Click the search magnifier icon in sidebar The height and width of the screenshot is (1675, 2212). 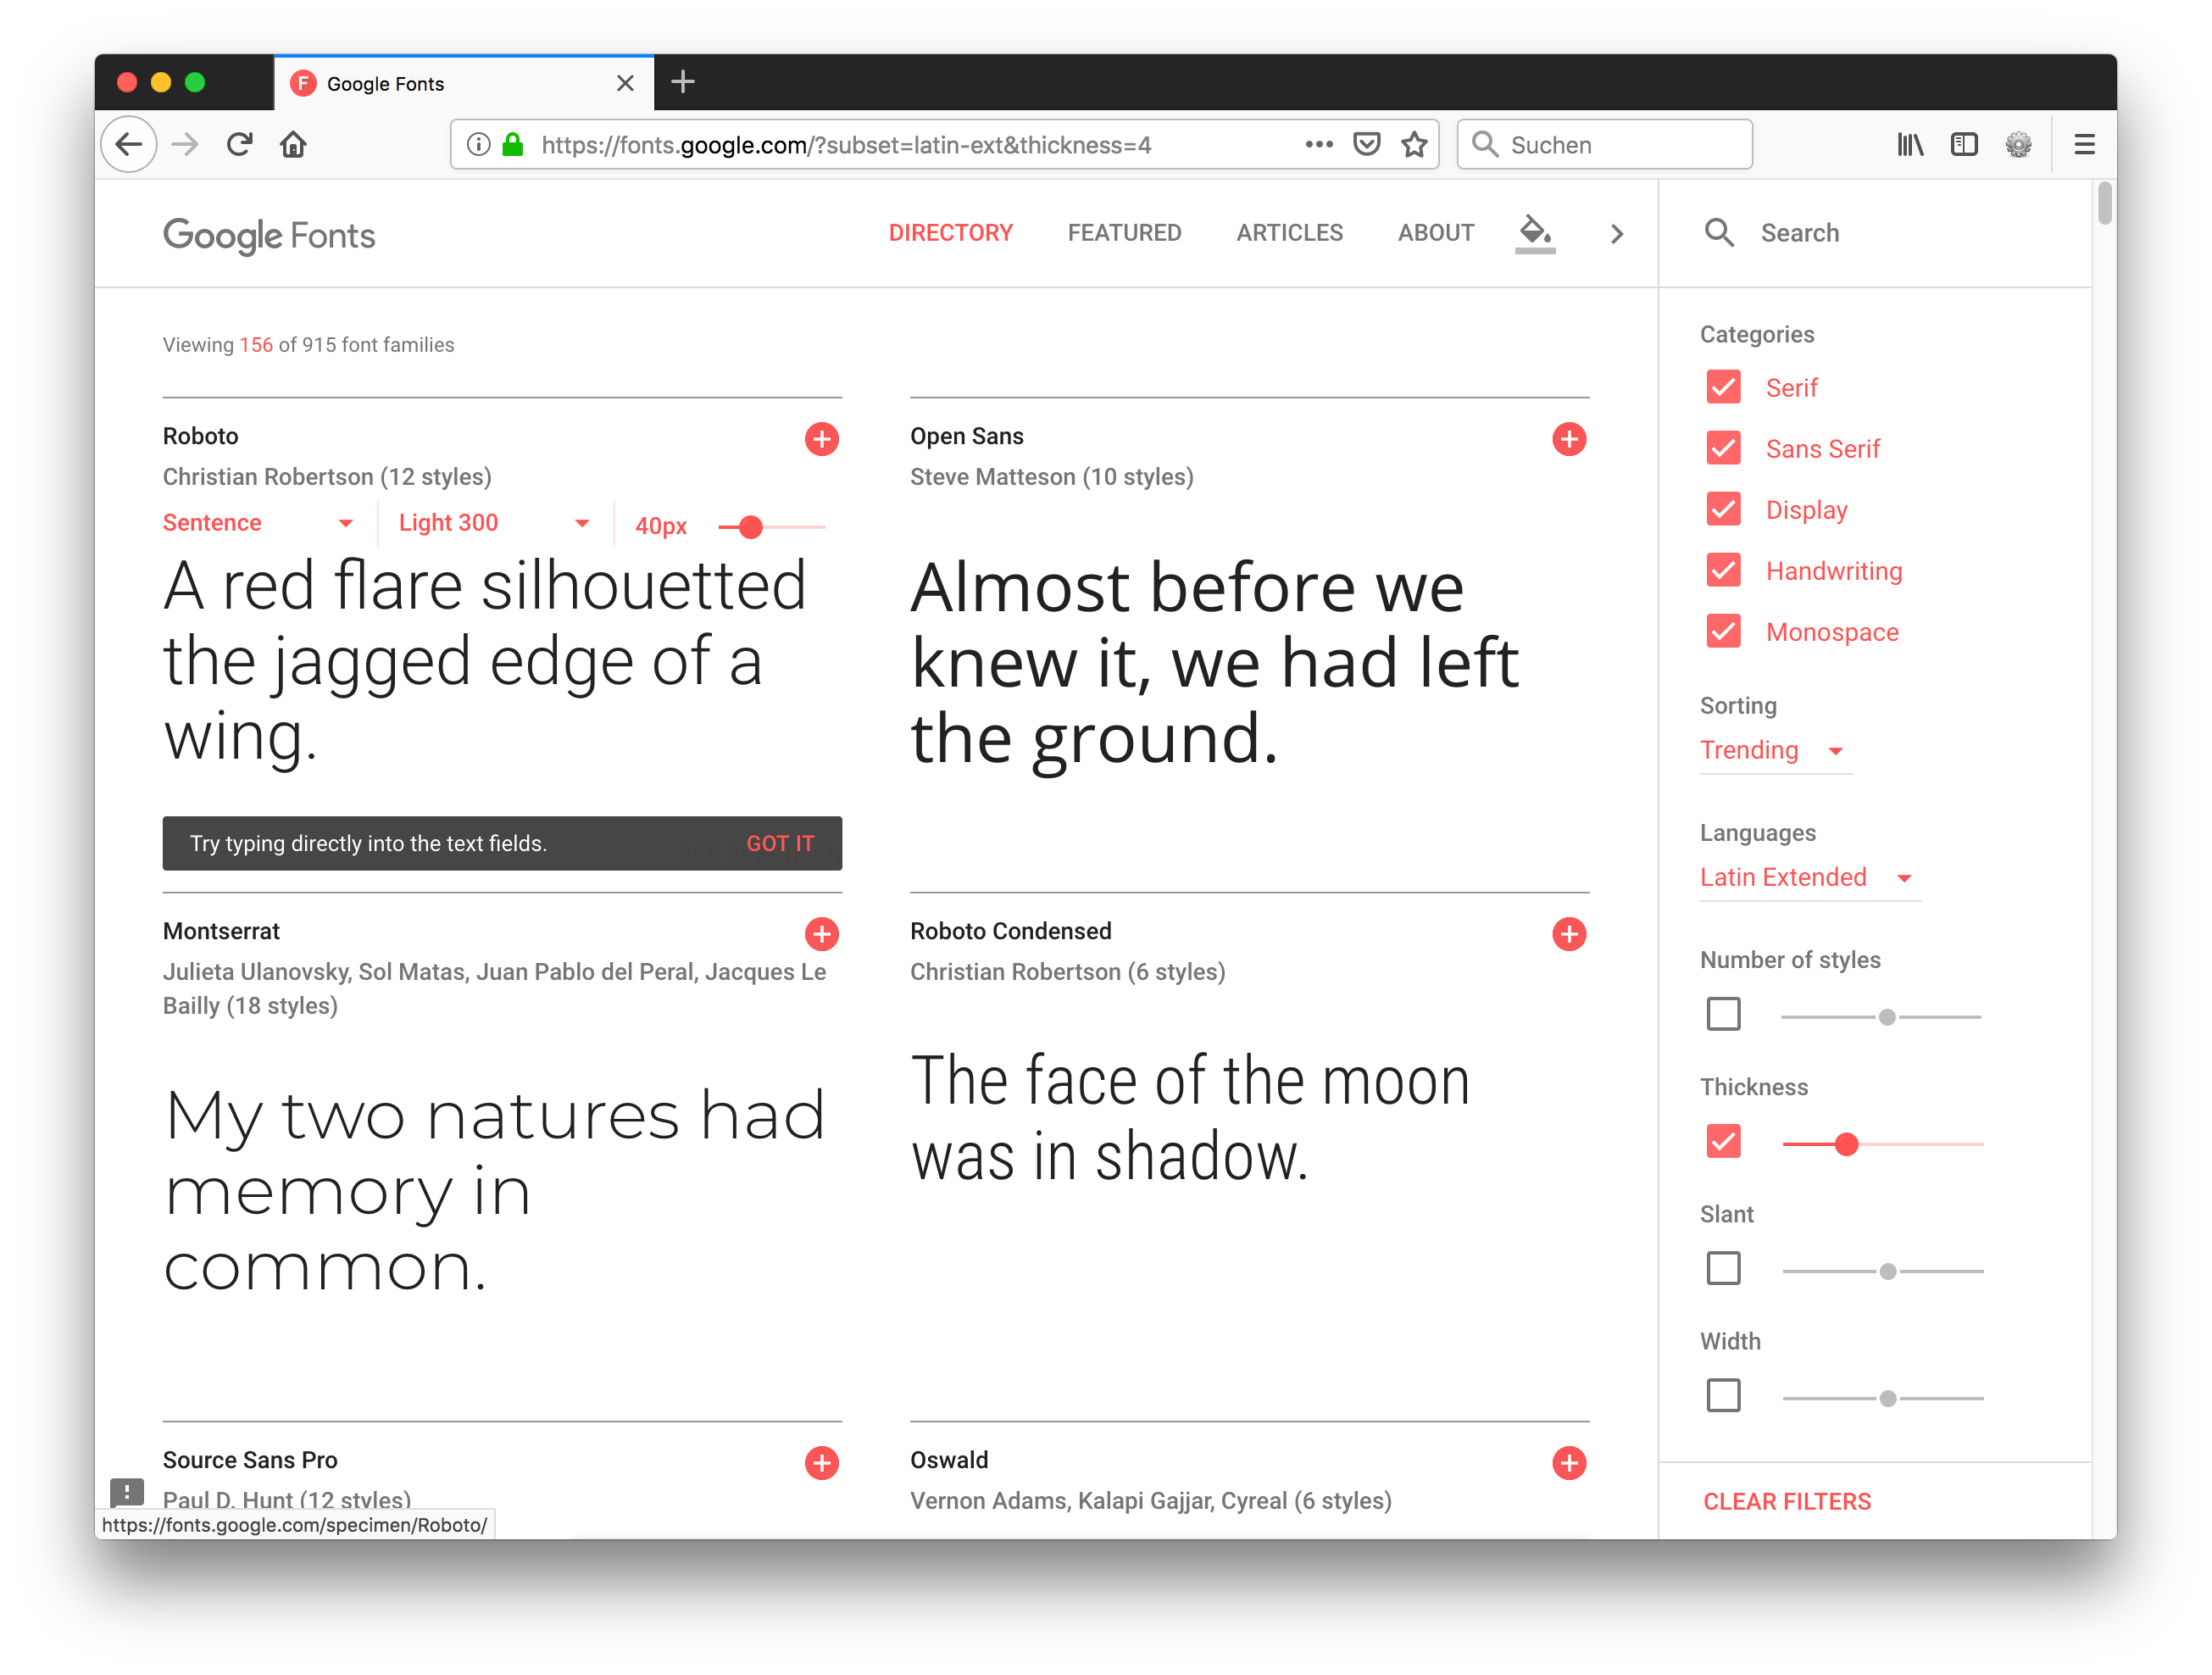tap(1718, 233)
